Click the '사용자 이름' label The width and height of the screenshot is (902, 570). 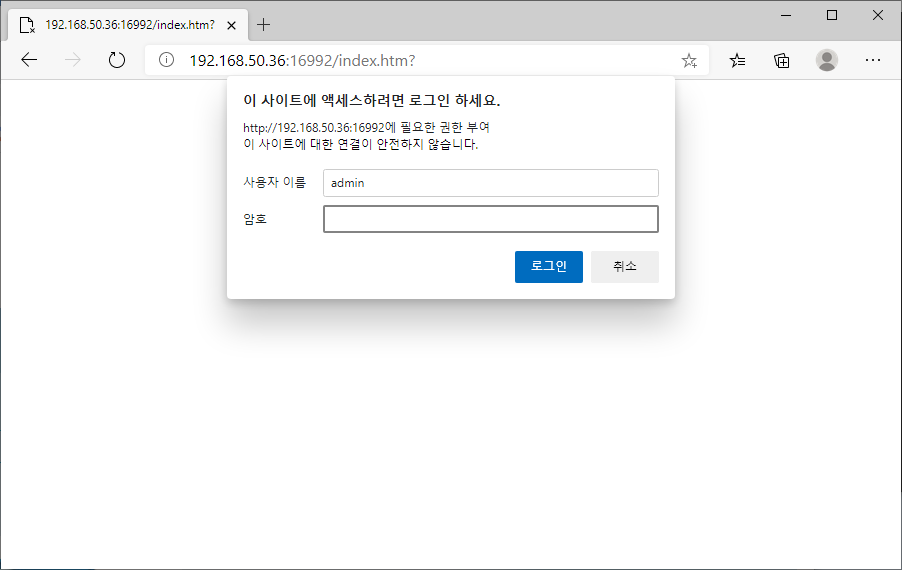274,182
